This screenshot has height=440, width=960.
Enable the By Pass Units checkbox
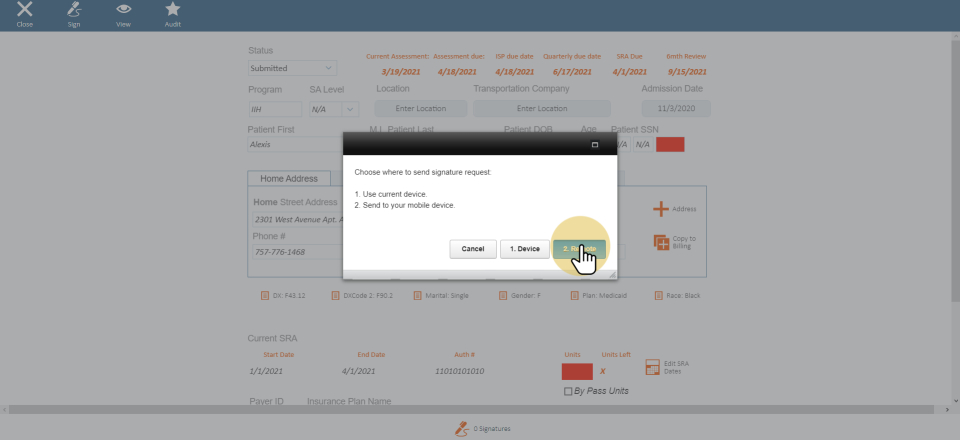click(x=569, y=391)
